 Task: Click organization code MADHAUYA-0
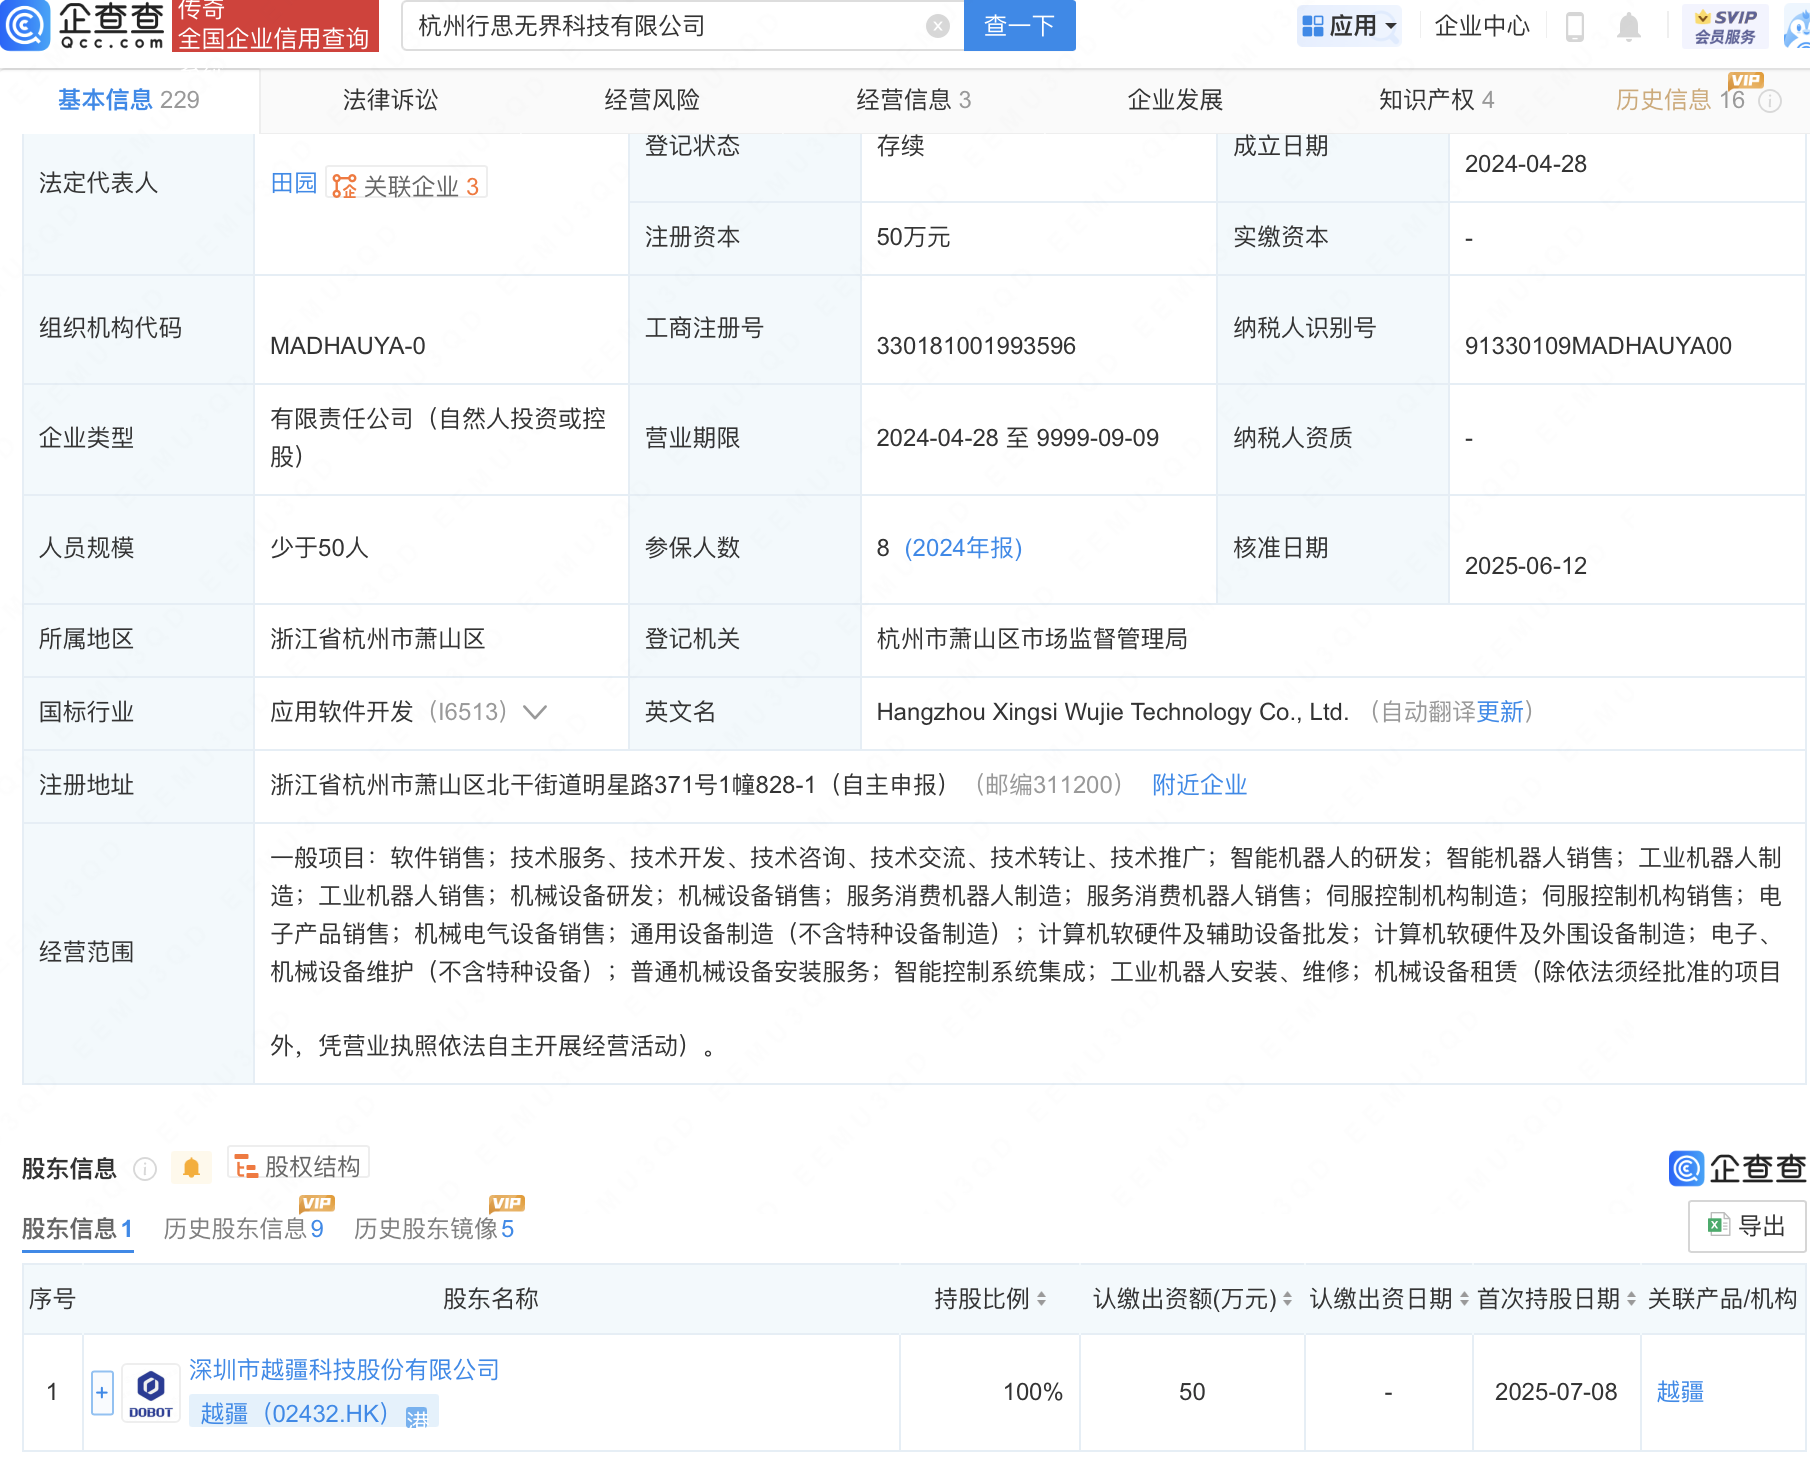point(348,346)
